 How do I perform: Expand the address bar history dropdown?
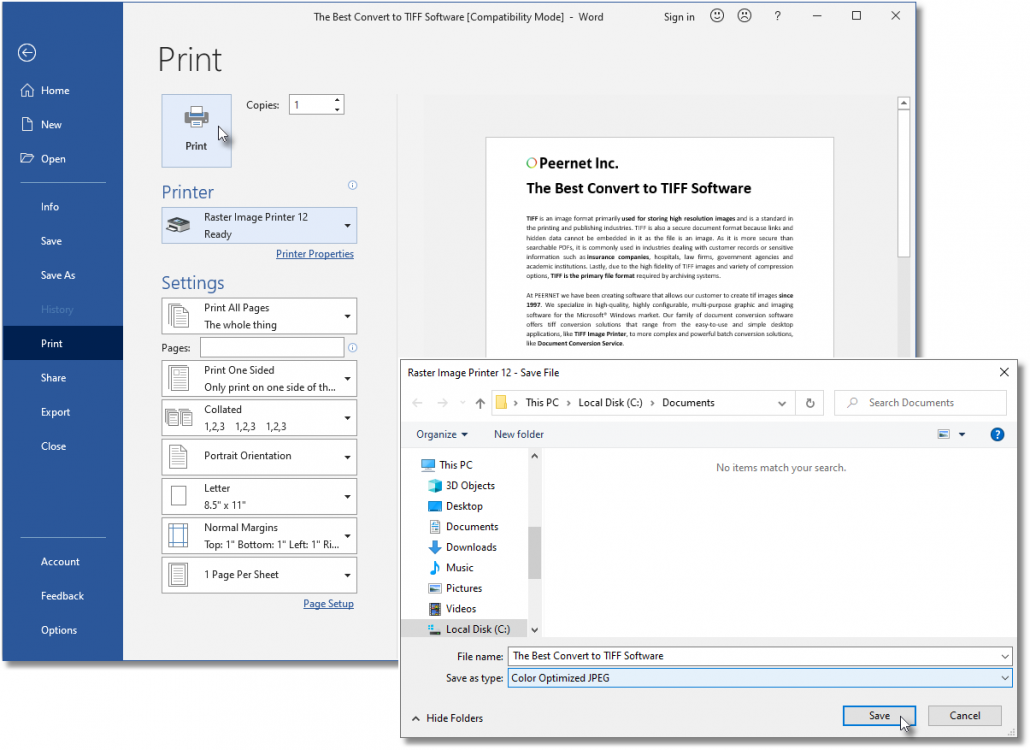click(x=782, y=403)
